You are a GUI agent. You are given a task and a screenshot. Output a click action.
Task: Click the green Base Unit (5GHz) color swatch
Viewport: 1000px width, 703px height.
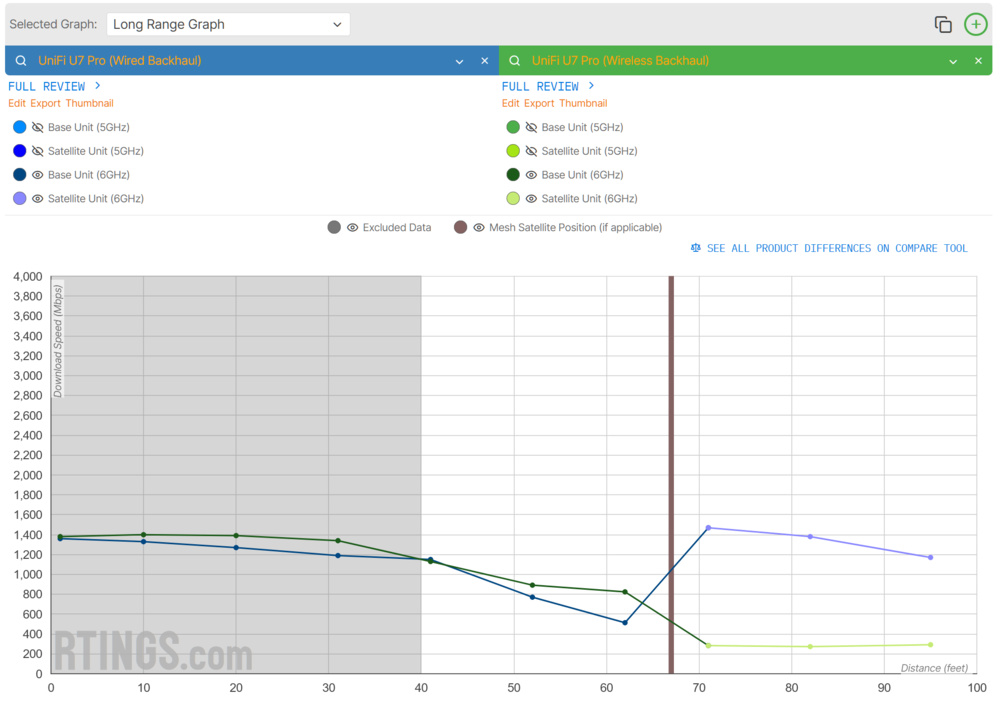pyautogui.click(x=513, y=127)
